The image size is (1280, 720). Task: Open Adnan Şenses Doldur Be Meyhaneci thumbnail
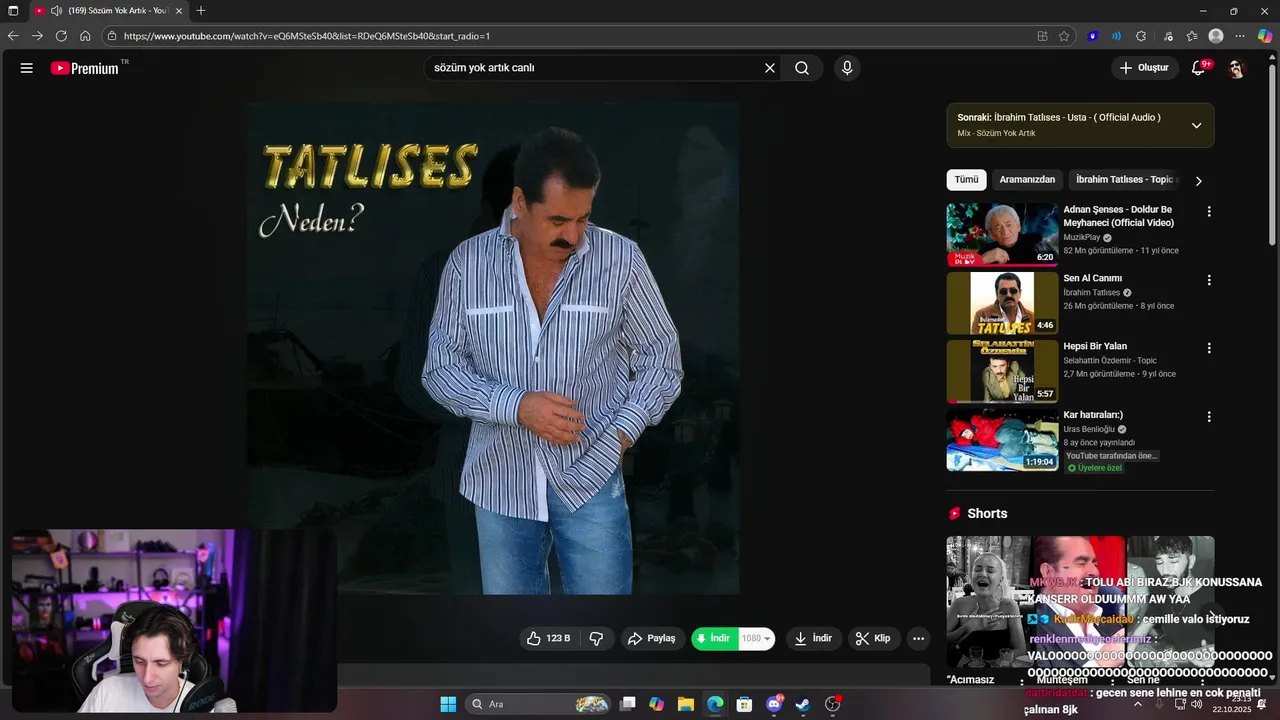[1002, 234]
